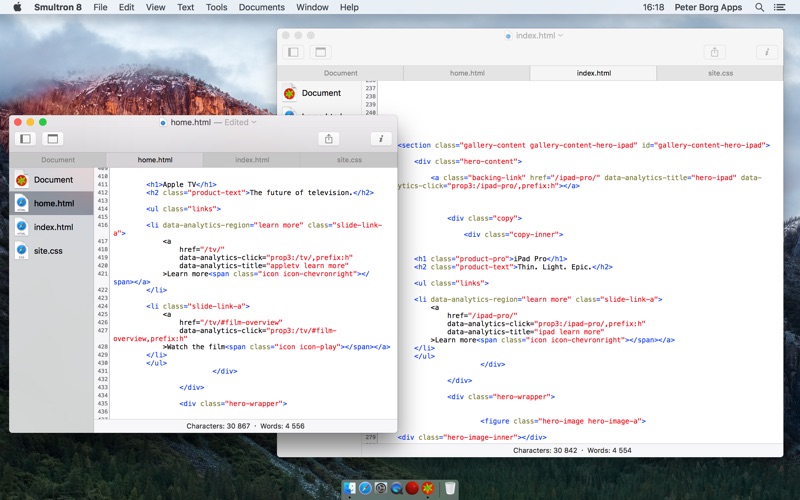Open the grey circular app icon in Dock
Screen dimensions: 800x500
(381, 488)
